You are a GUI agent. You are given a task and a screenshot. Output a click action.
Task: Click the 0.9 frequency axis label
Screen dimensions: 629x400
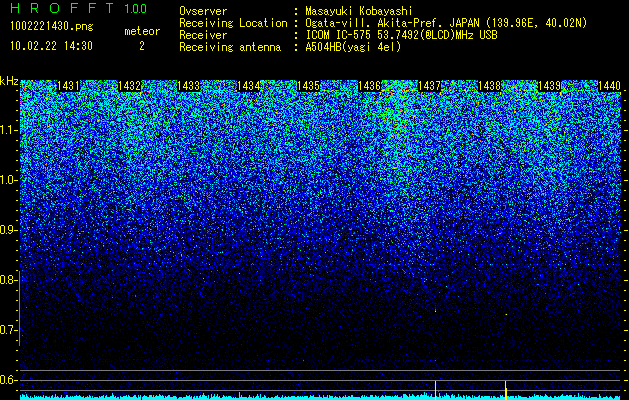(8, 230)
